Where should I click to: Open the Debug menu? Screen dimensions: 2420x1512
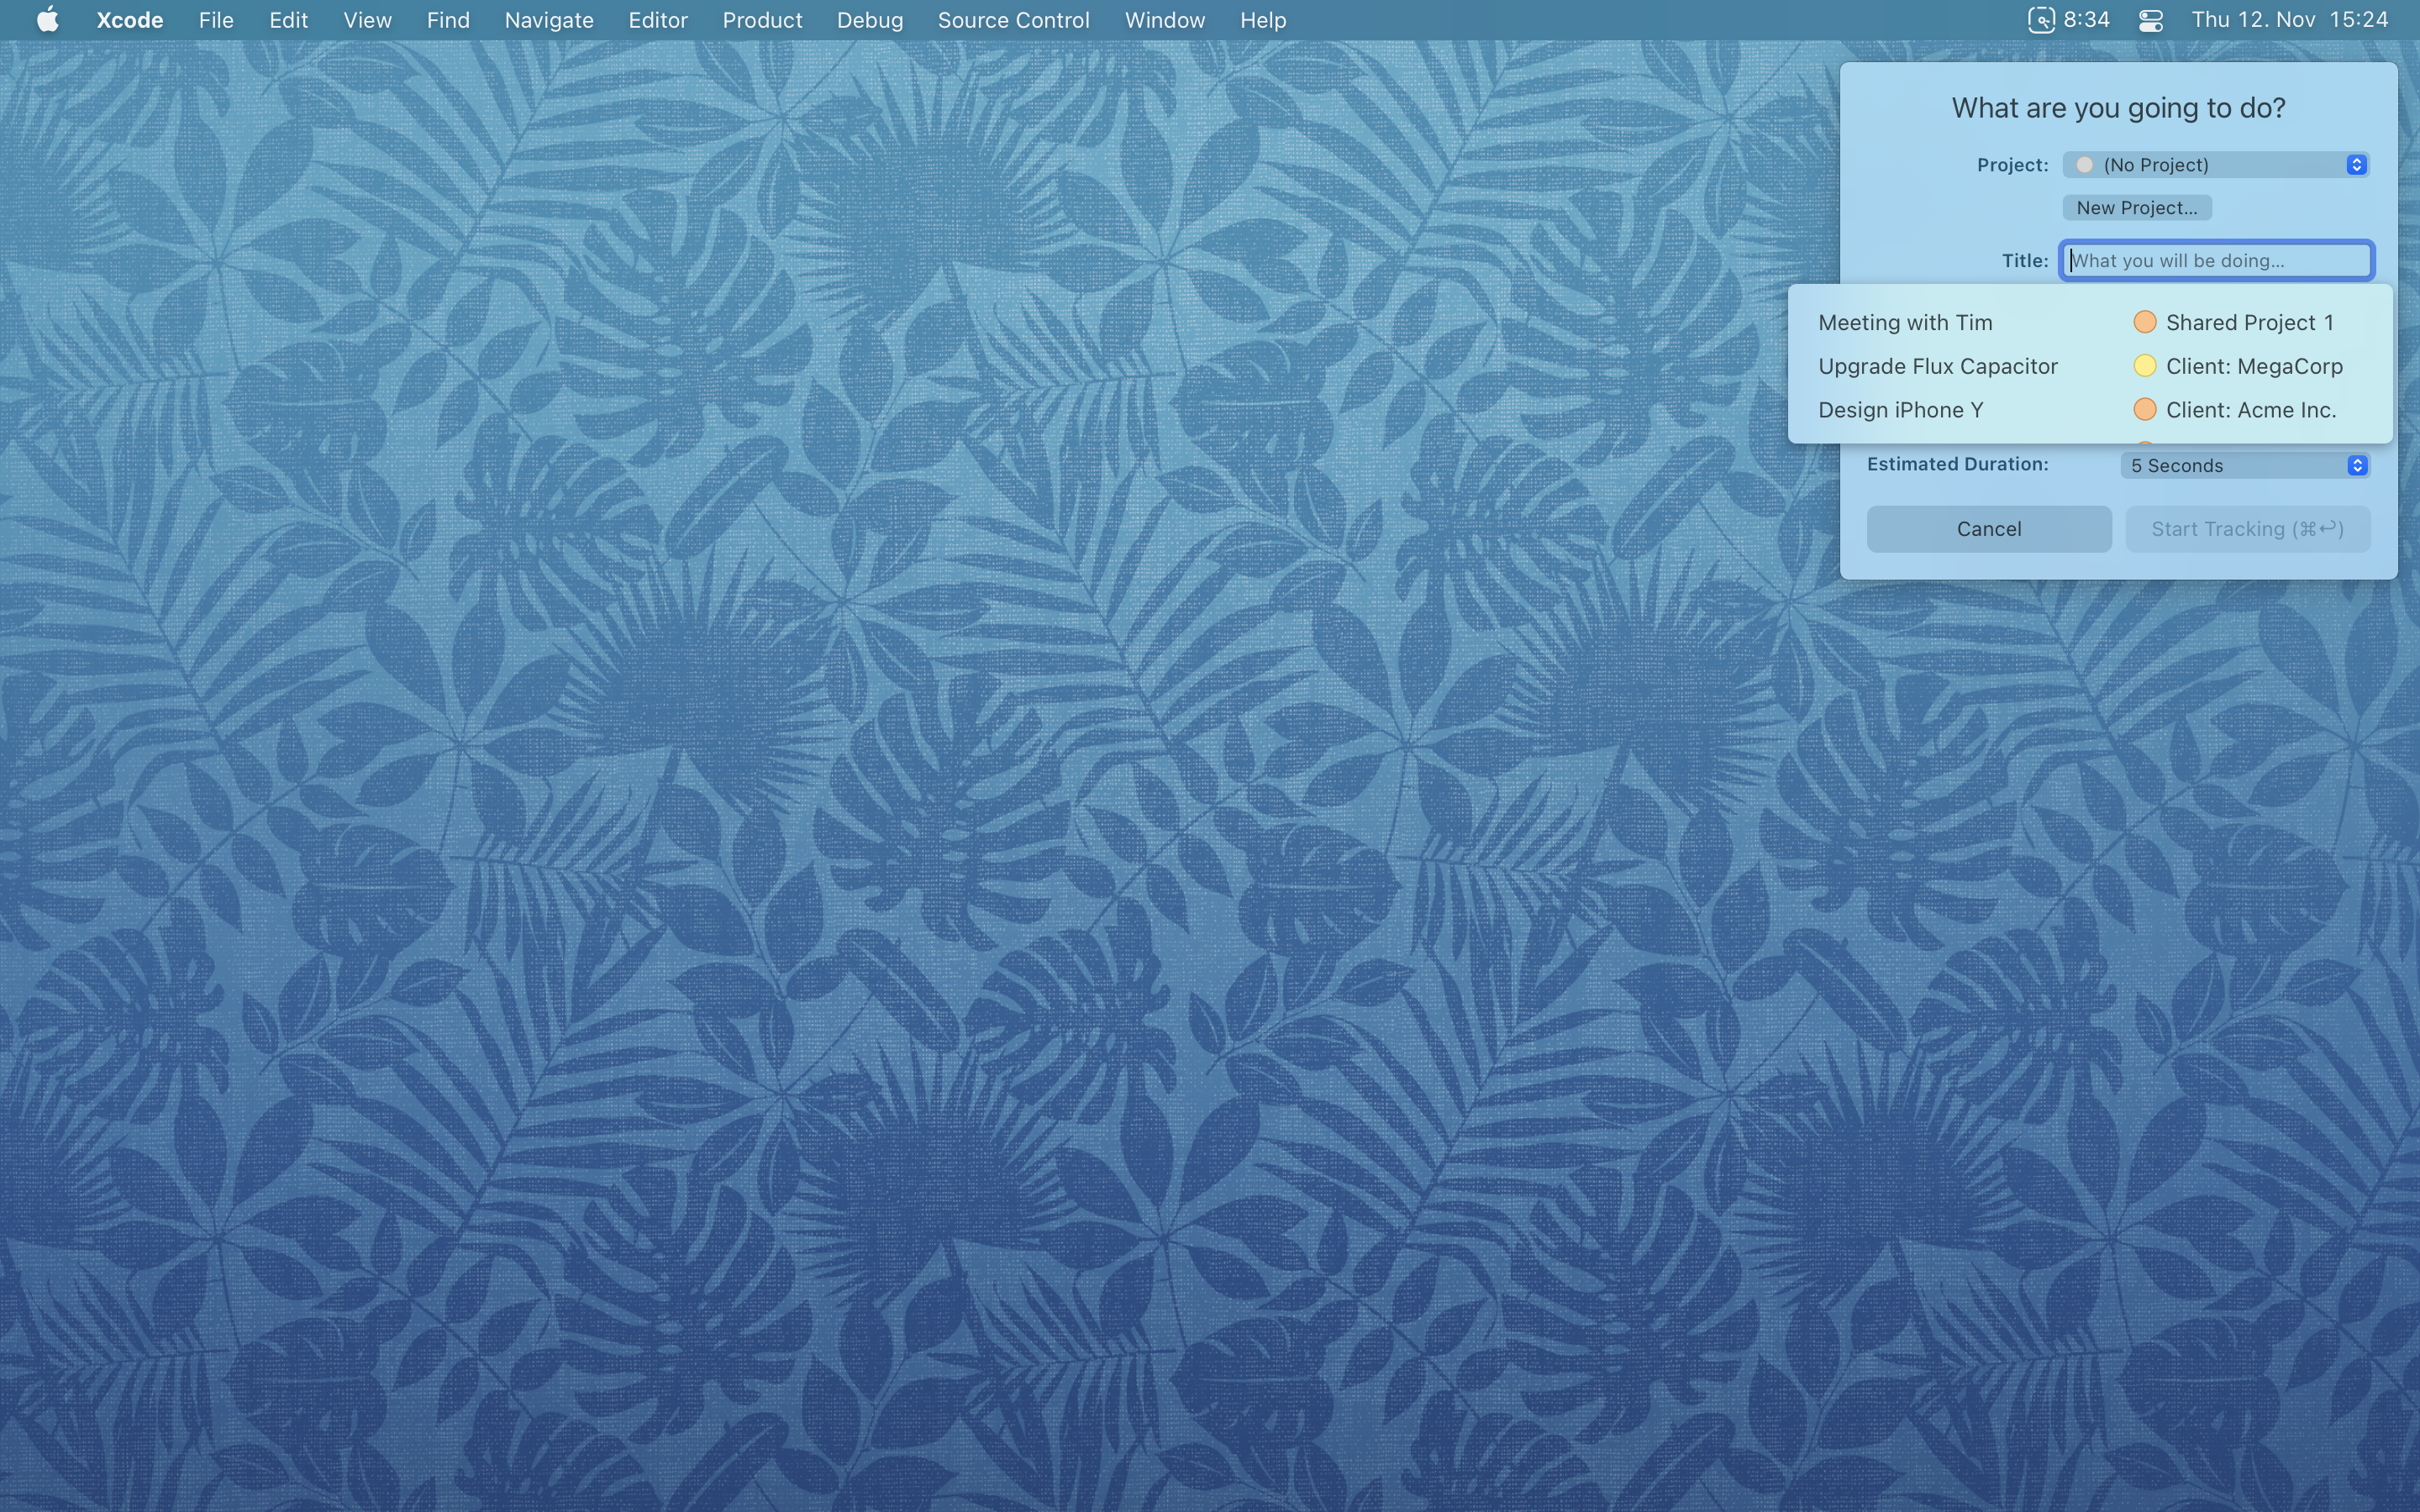coord(869,20)
